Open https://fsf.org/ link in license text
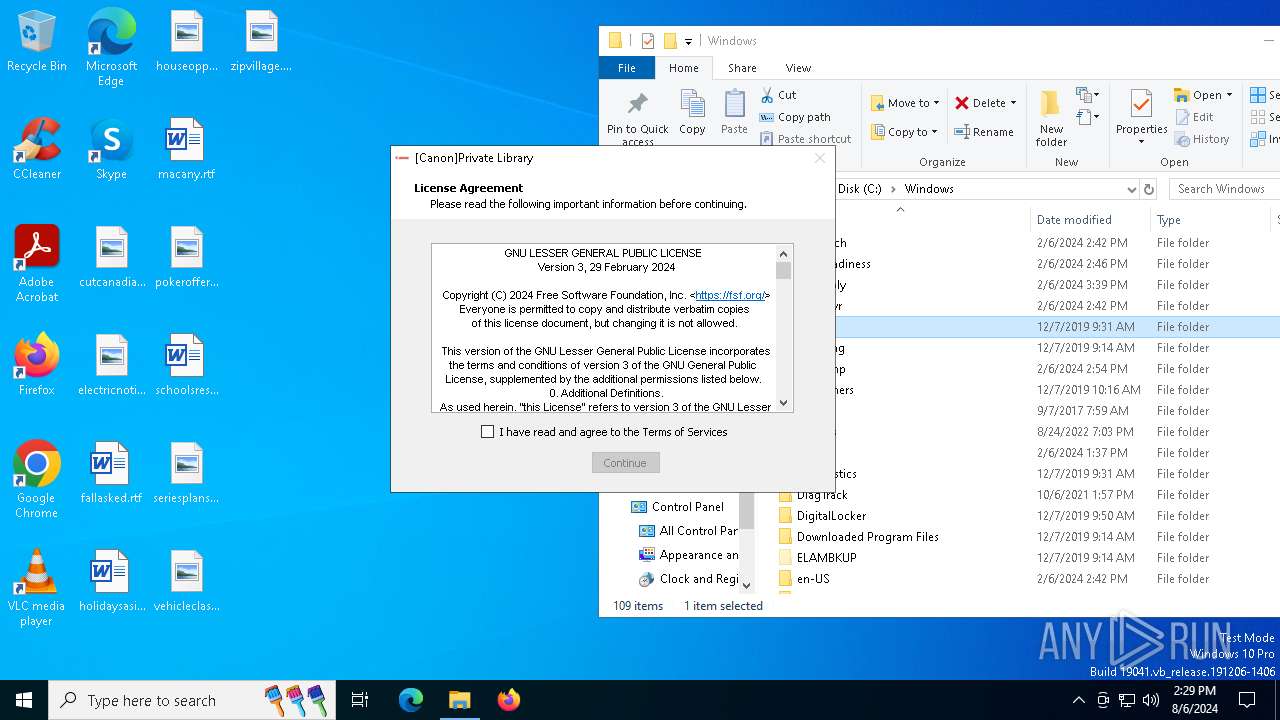Viewport: 1280px width, 720px height. 730,295
